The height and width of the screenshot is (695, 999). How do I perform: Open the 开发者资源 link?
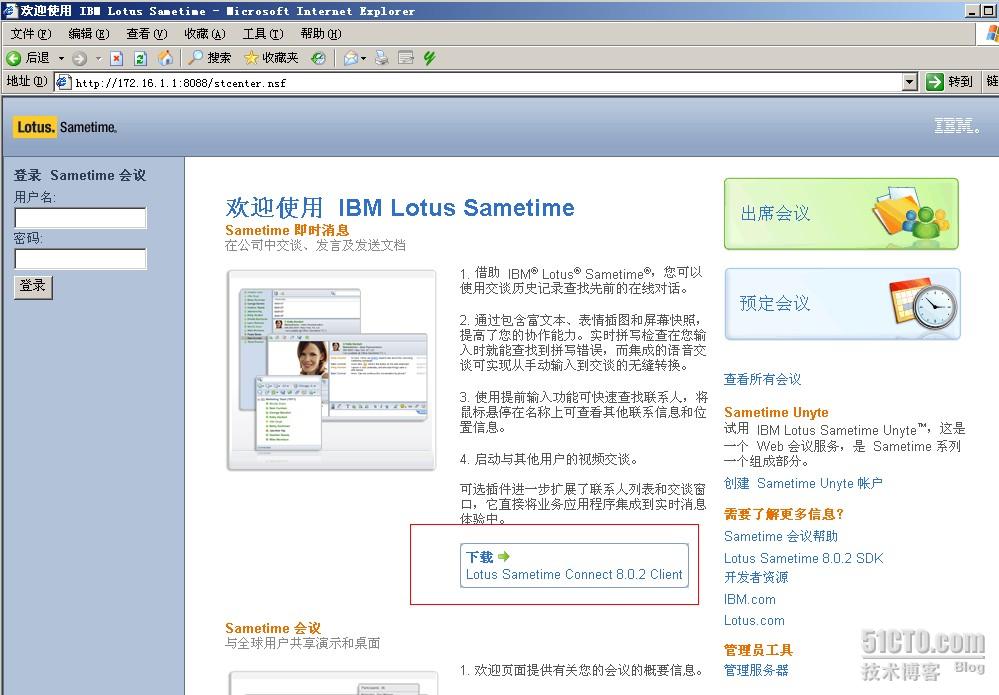pos(756,577)
